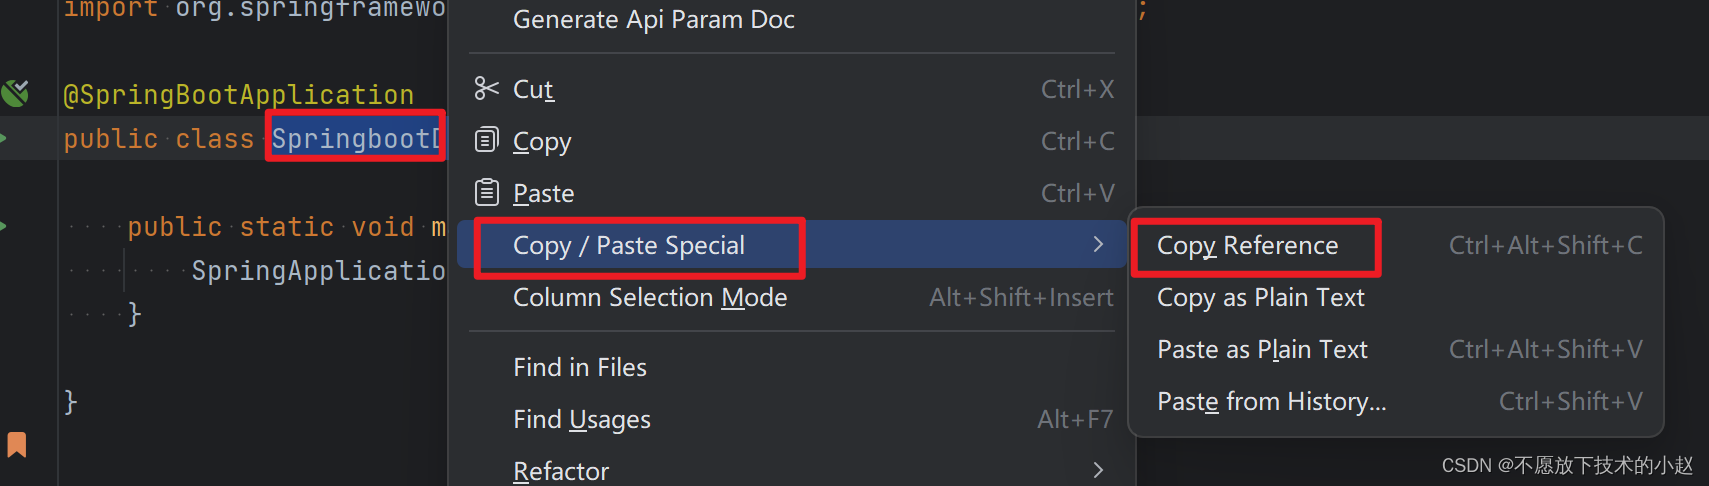Expand the Refactor submenu arrow
Screen dimensions: 1709x486
(x=1098, y=470)
